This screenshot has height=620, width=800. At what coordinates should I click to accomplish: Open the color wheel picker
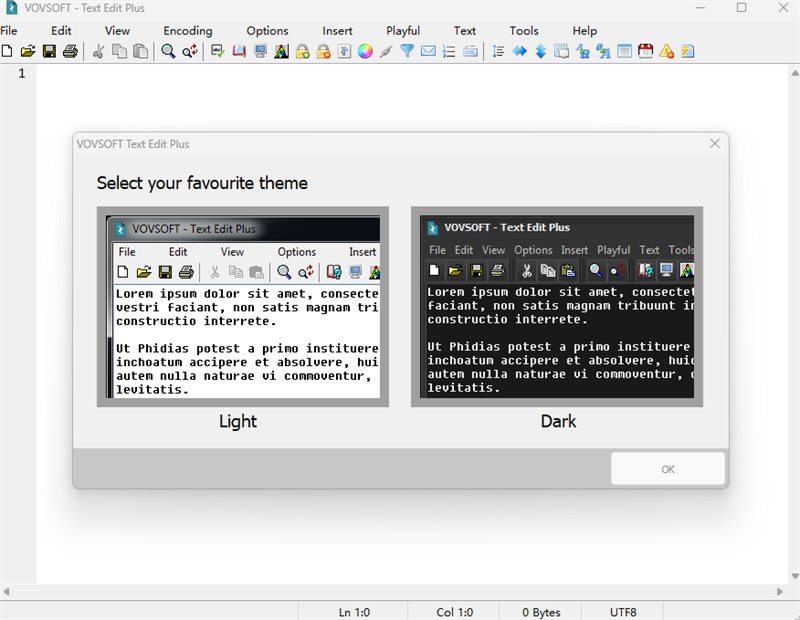[x=365, y=51]
